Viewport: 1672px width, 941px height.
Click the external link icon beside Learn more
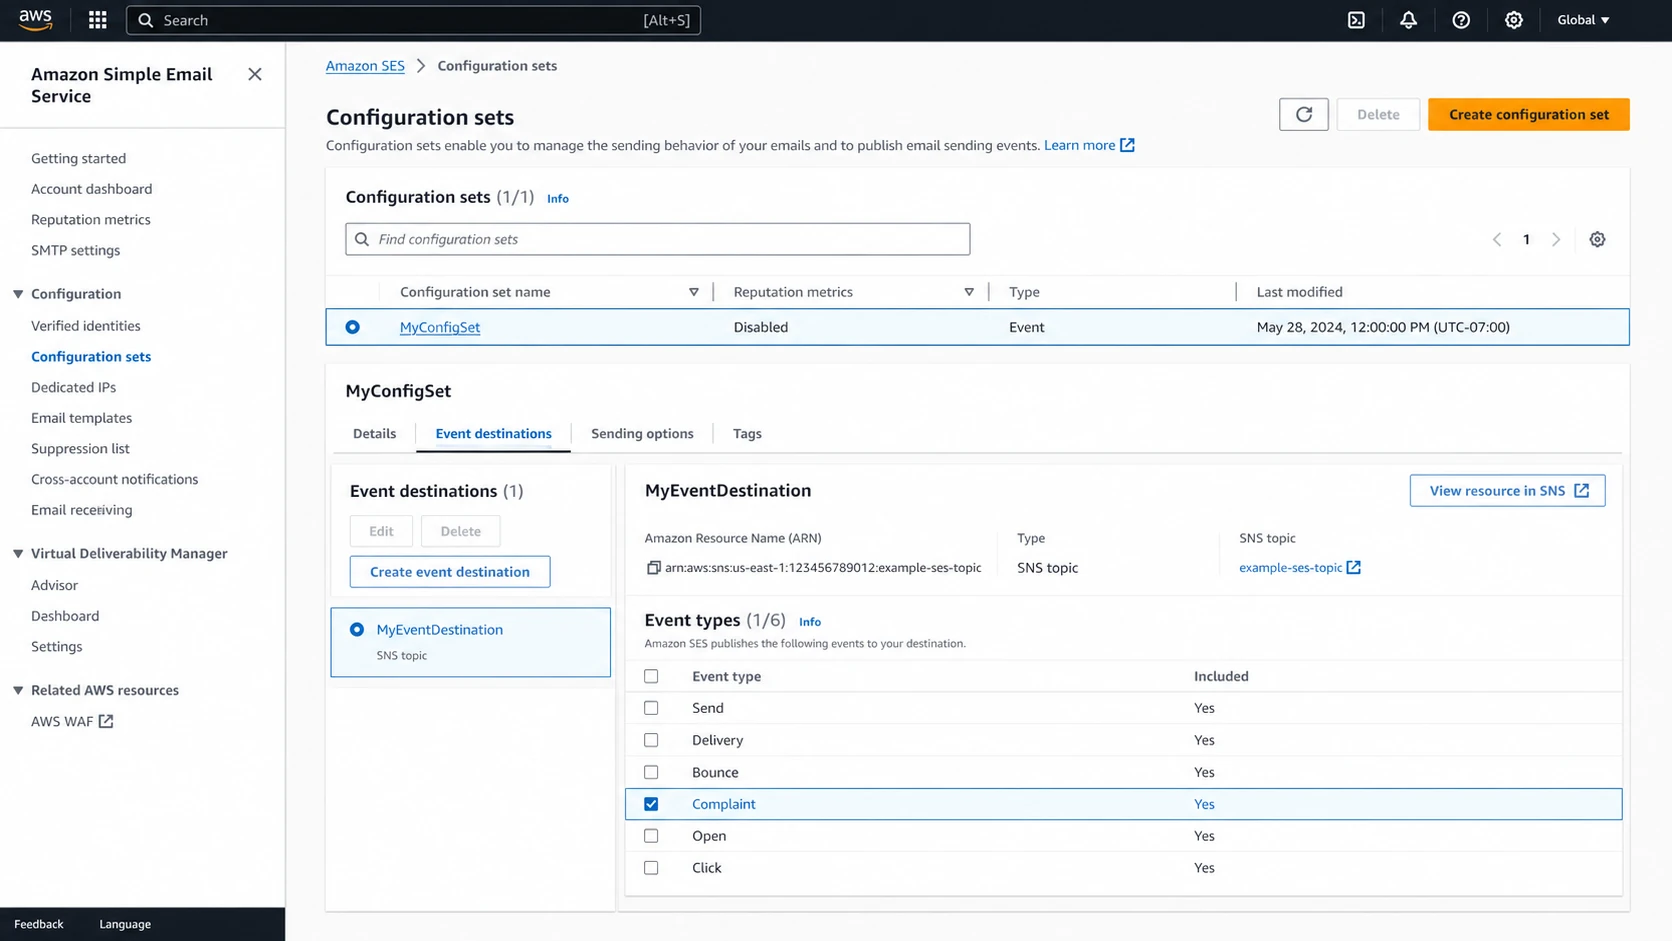[x=1127, y=145]
